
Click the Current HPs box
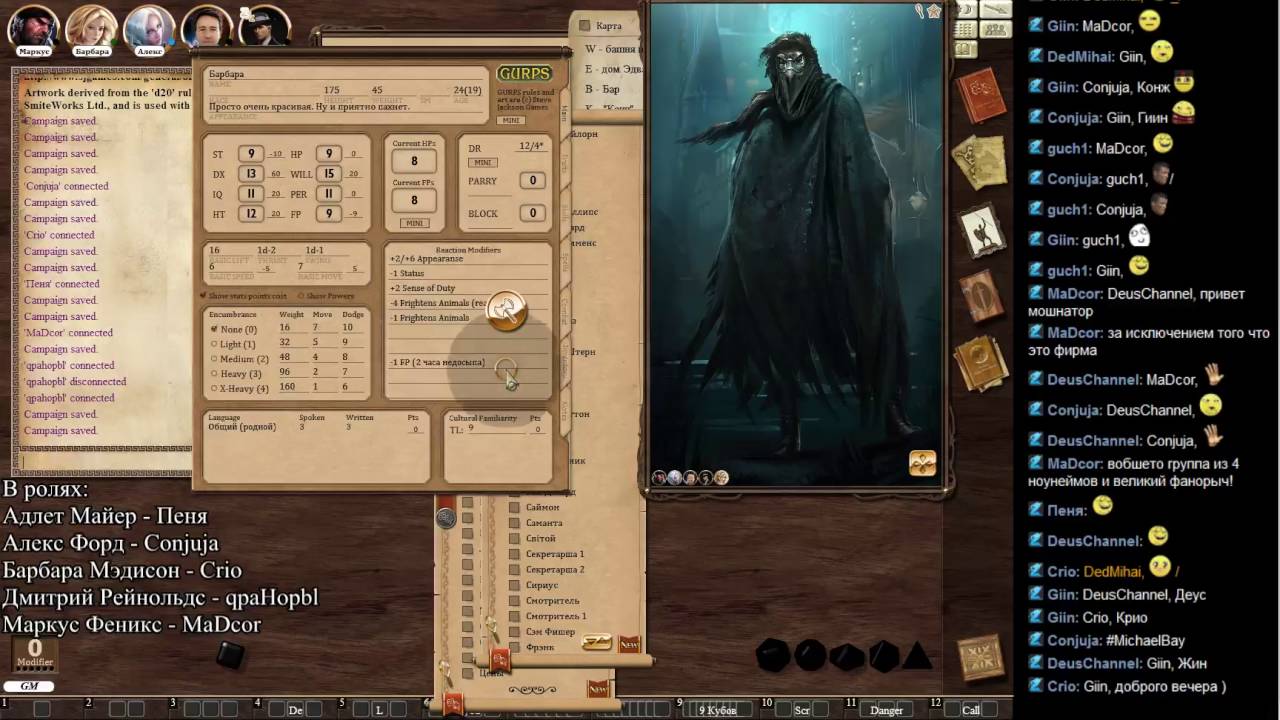414,161
